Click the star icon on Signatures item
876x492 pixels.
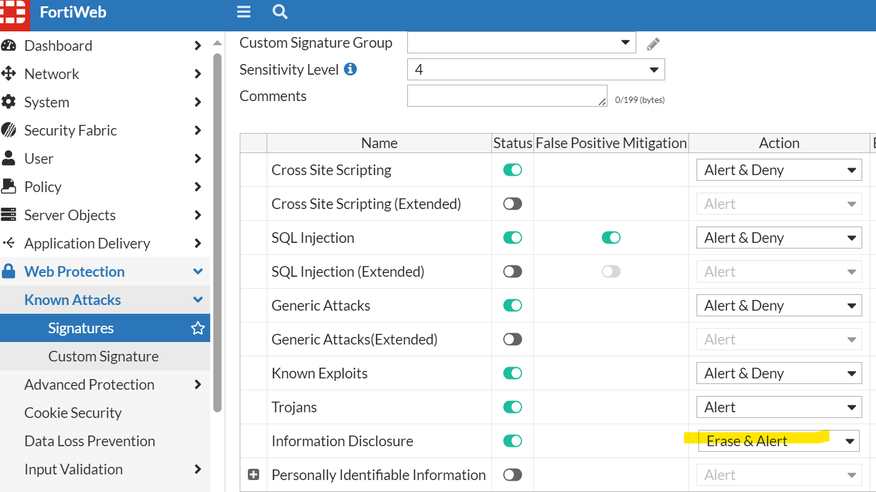tap(198, 328)
